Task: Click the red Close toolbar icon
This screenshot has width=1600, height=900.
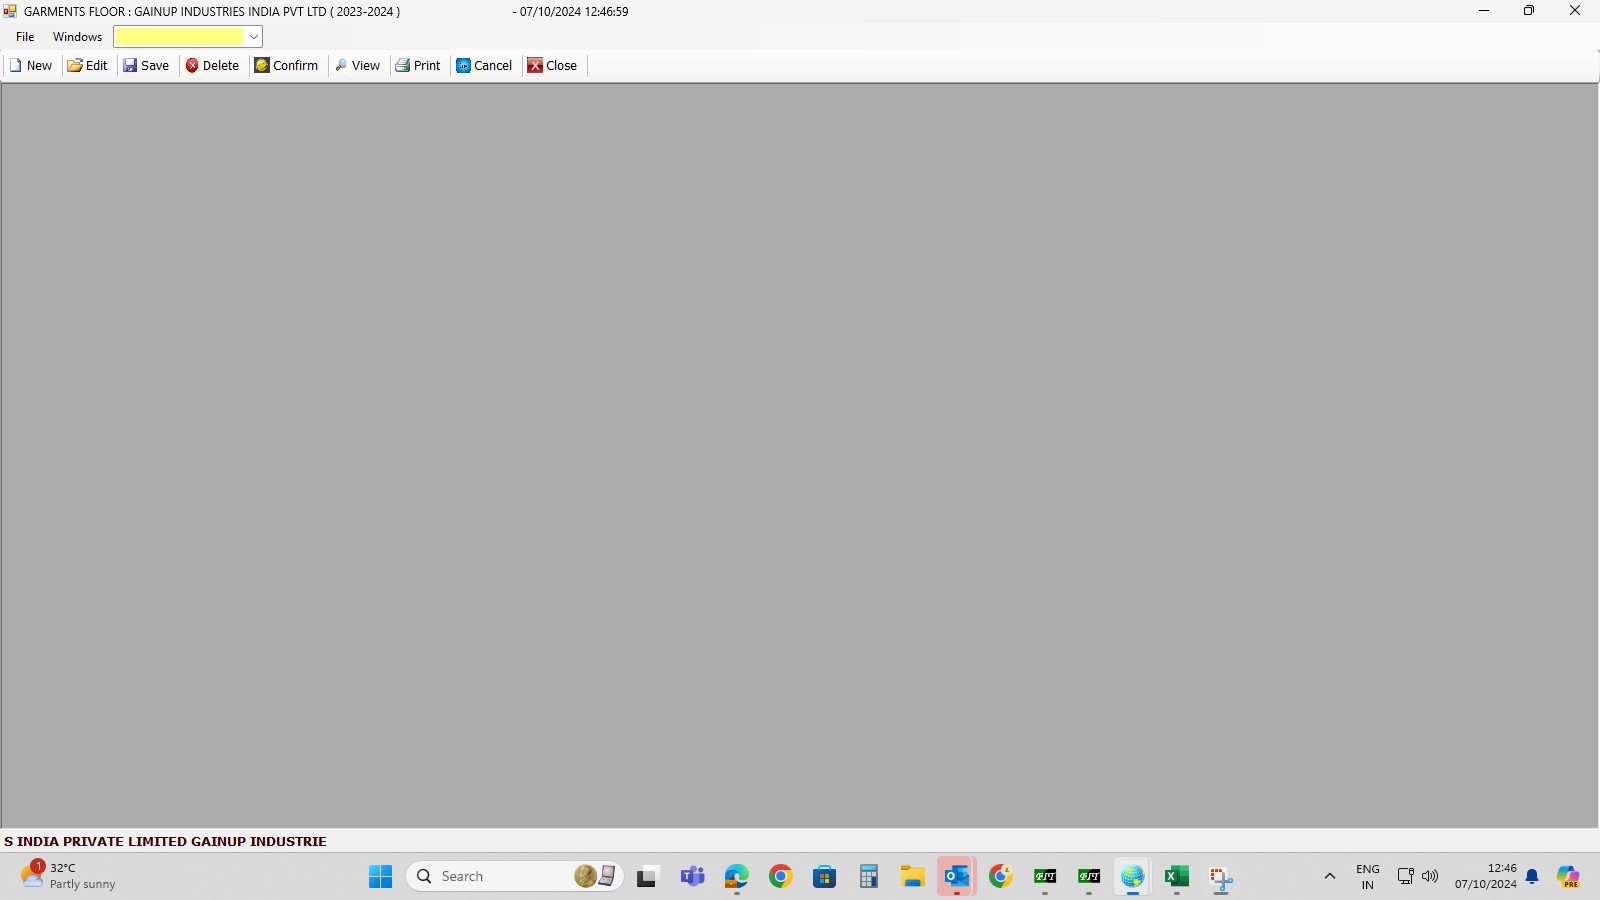Action: 535,66
